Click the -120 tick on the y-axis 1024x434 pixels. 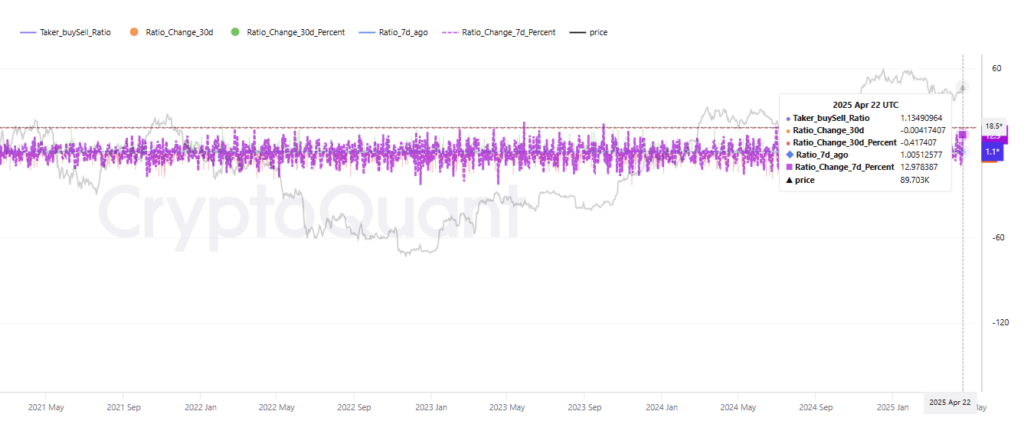coord(1001,323)
